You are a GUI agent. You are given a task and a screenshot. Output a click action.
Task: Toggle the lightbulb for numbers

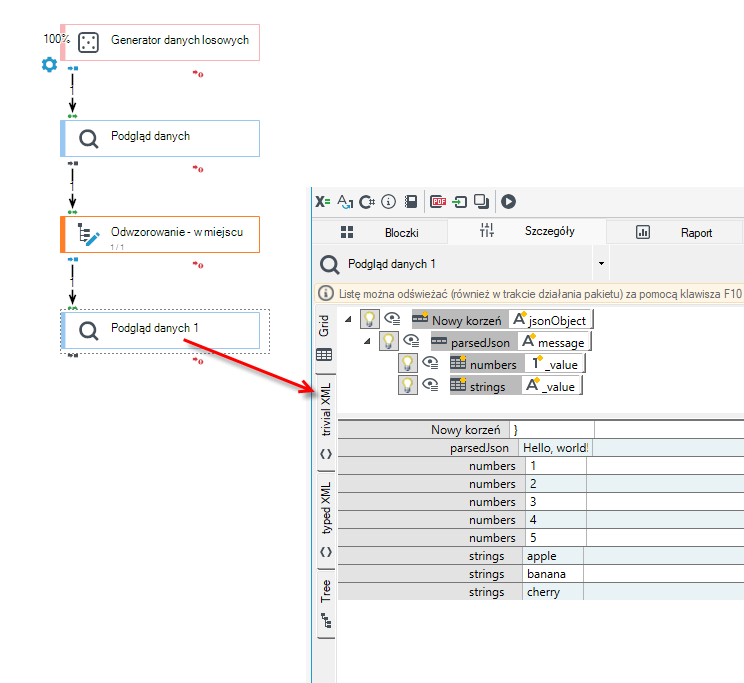pyautogui.click(x=408, y=363)
